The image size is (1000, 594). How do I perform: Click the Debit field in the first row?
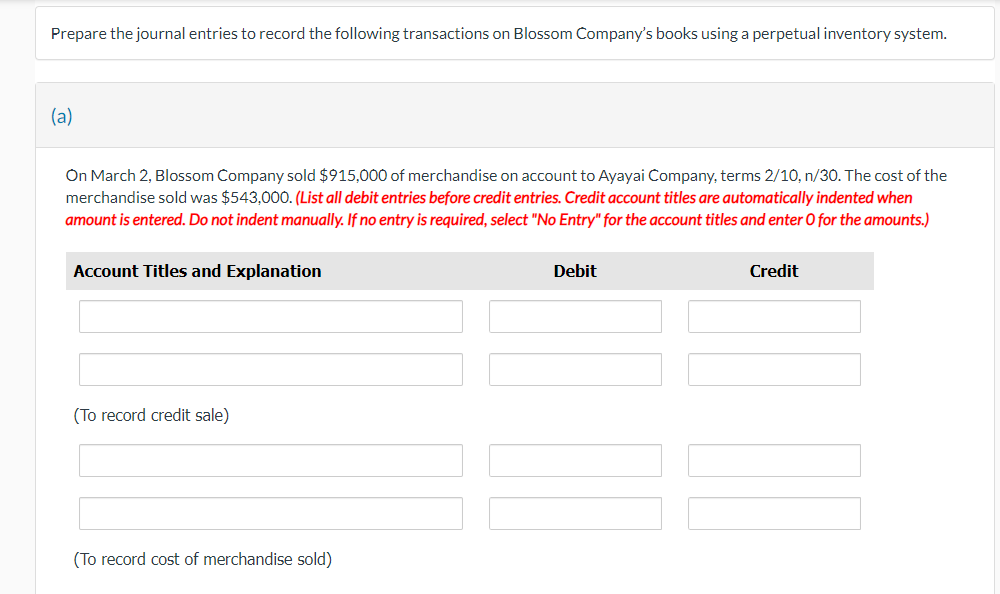[x=575, y=316]
